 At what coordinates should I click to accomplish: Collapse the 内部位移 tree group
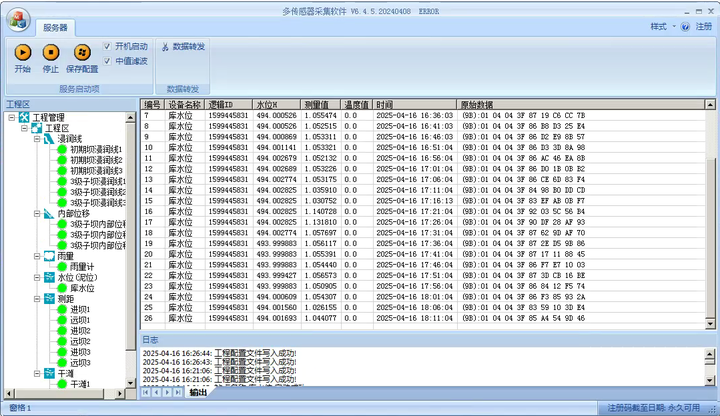37,214
